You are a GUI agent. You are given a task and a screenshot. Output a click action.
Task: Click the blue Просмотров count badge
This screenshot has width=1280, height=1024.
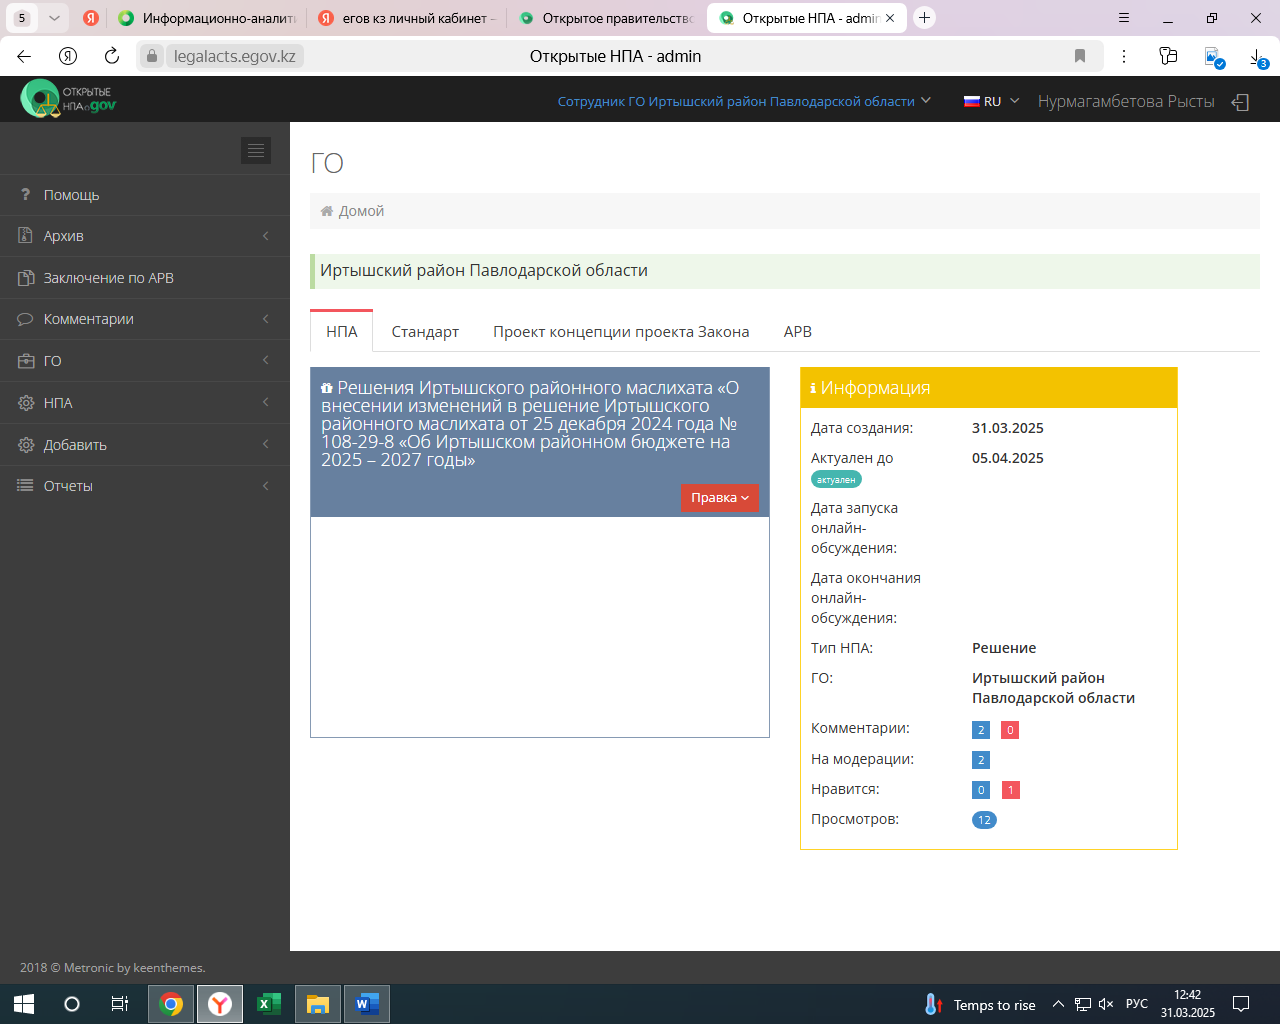click(984, 820)
